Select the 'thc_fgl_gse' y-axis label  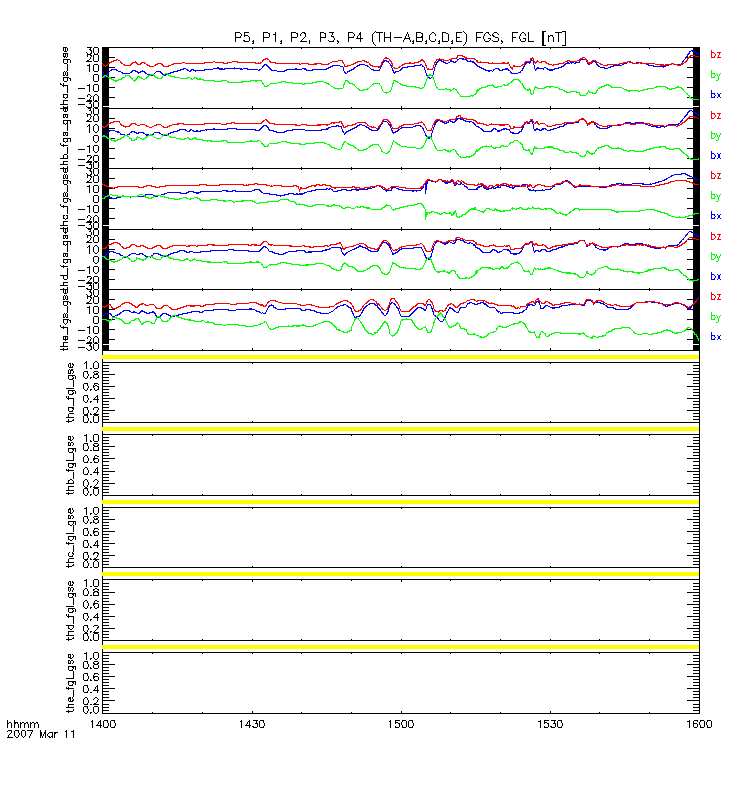click(70, 537)
